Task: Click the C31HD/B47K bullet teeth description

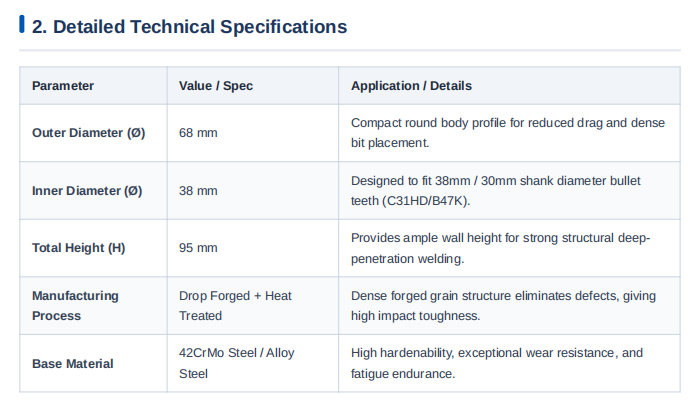Action: point(496,191)
